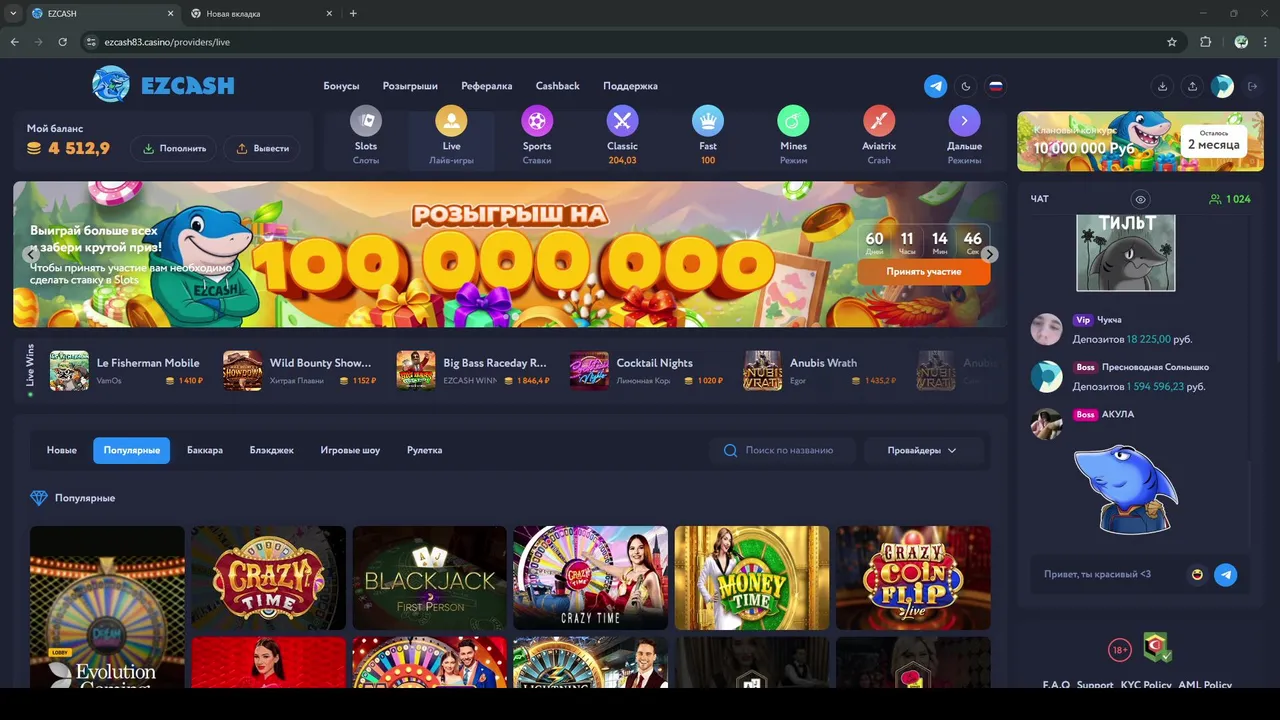Viewport: 1280px width, 720px height.
Task: Open Wild Bounty Showdown live win
Action: pos(300,370)
